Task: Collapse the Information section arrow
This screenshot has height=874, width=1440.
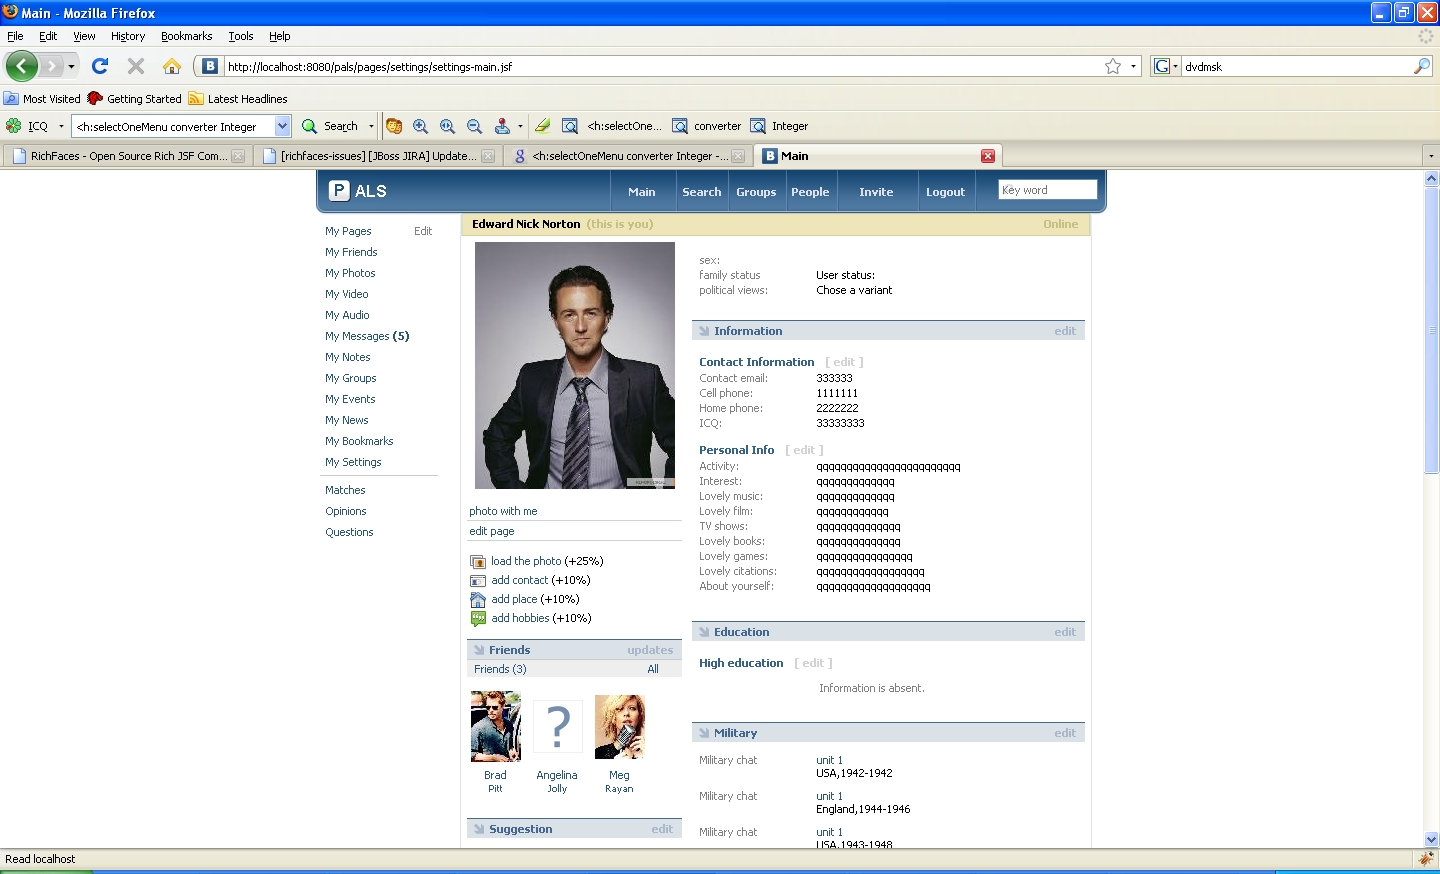Action: [704, 331]
